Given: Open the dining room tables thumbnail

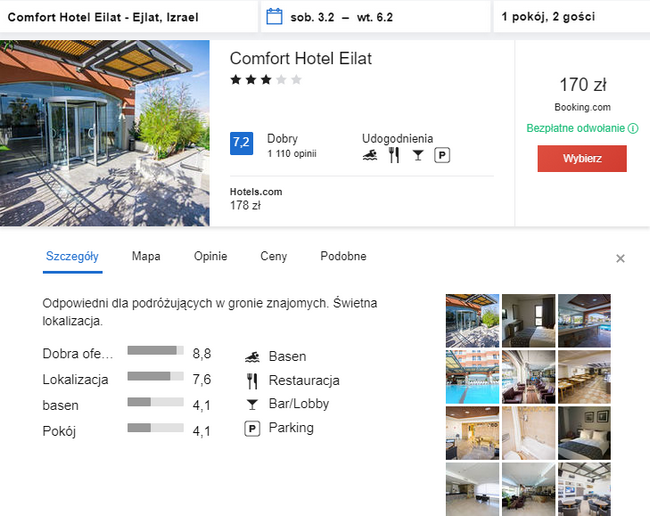Looking at the screenshot, I should point(584,377).
